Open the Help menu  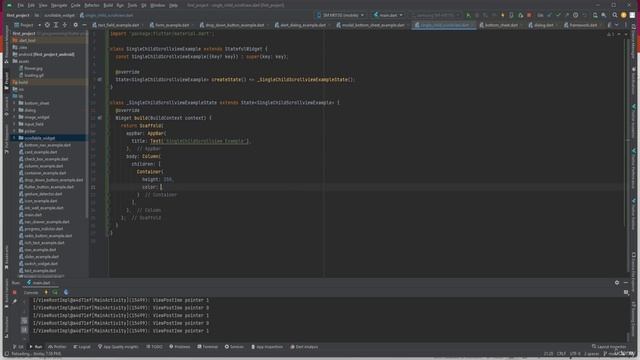click(x=173, y=5)
